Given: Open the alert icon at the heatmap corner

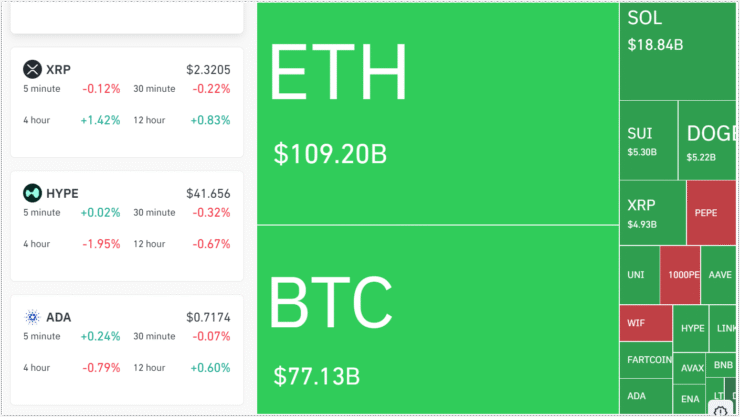Looking at the screenshot, I should (720, 409).
